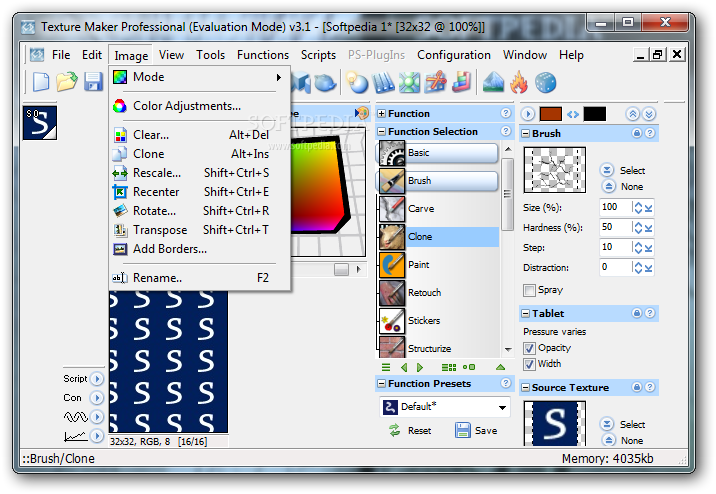Image resolution: width=716 pixels, height=494 pixels.
Task: Click None next to source texture
Action: tap(622, 440)
